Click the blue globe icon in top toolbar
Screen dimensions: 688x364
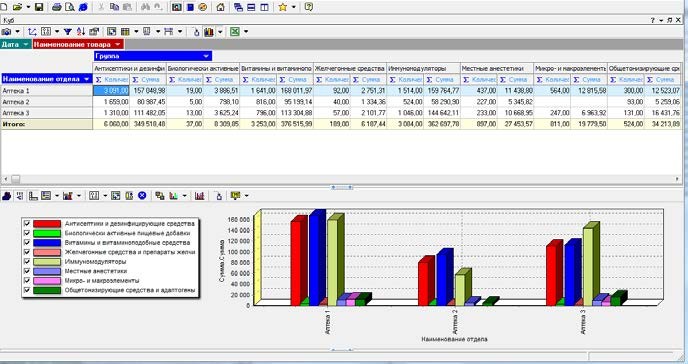click(83, 7)
